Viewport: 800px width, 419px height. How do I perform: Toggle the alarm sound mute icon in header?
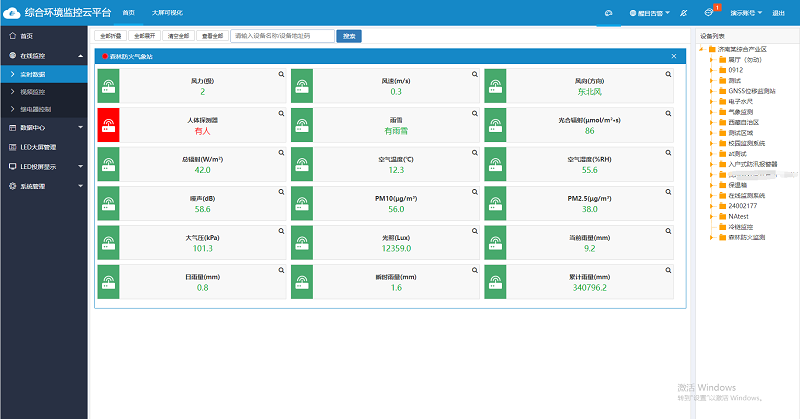click(684, 13)
